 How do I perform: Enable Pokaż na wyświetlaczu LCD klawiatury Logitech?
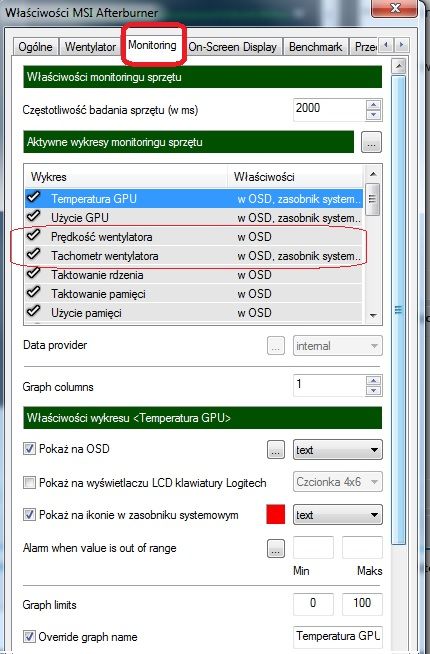point(29,483)
